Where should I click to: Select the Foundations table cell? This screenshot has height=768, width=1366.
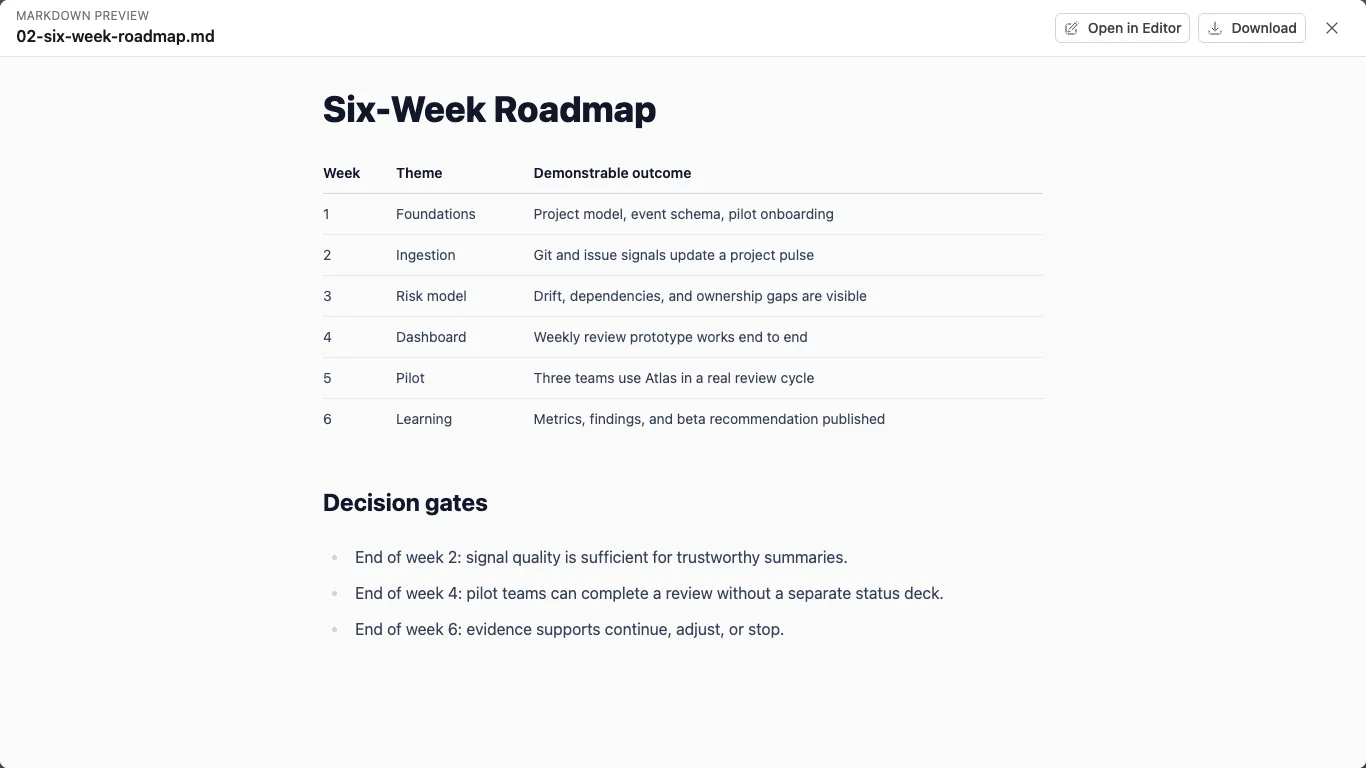[x=435, y=214]
